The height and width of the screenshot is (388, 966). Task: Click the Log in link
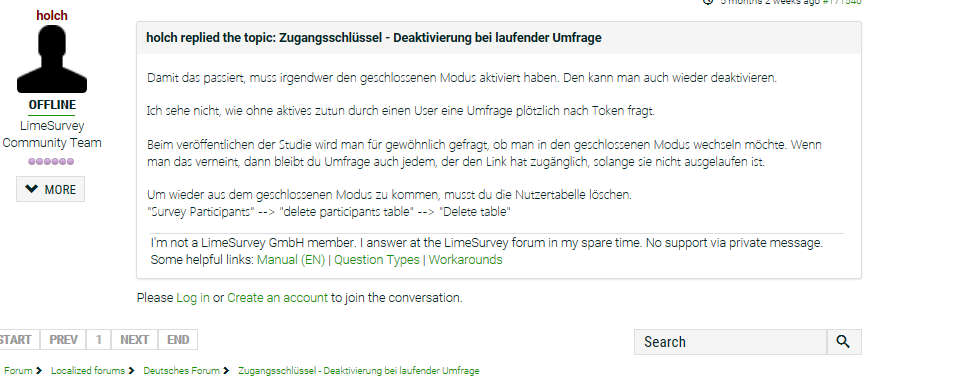[x=193, y=298]
